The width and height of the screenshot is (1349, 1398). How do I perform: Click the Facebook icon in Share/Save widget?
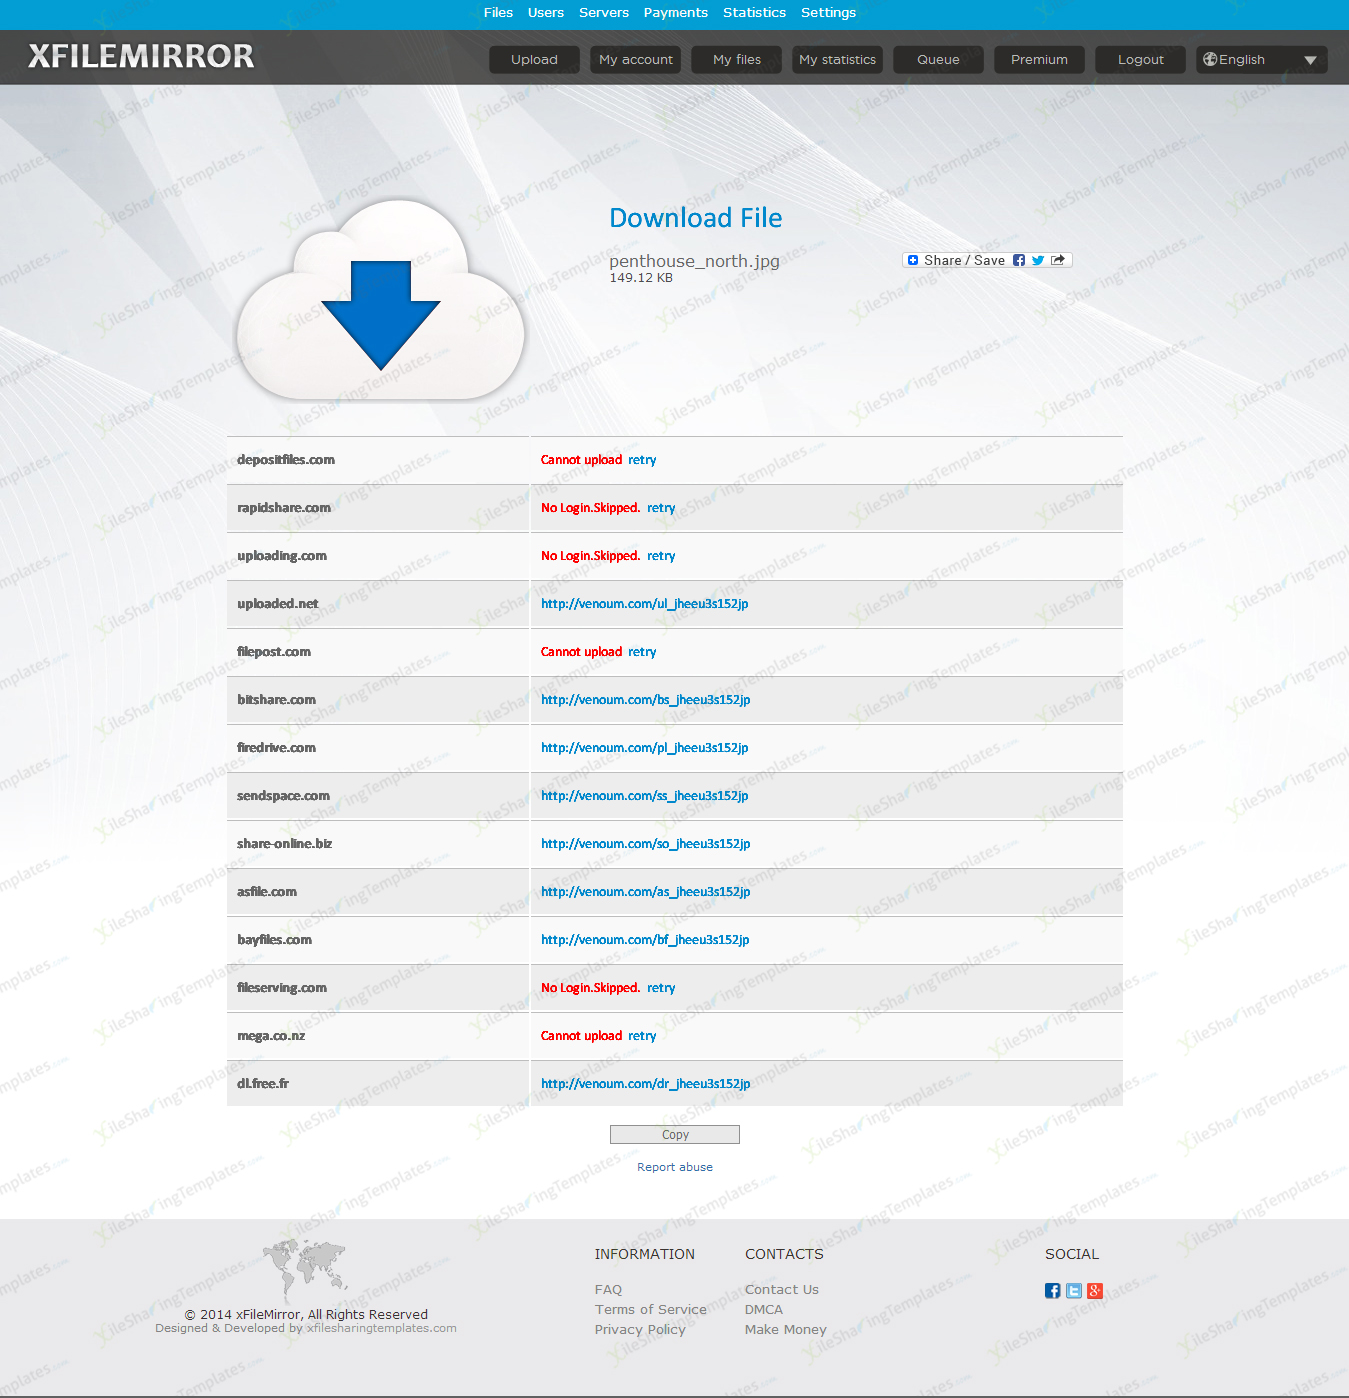pyautogui.click(x=1019, y=260)
